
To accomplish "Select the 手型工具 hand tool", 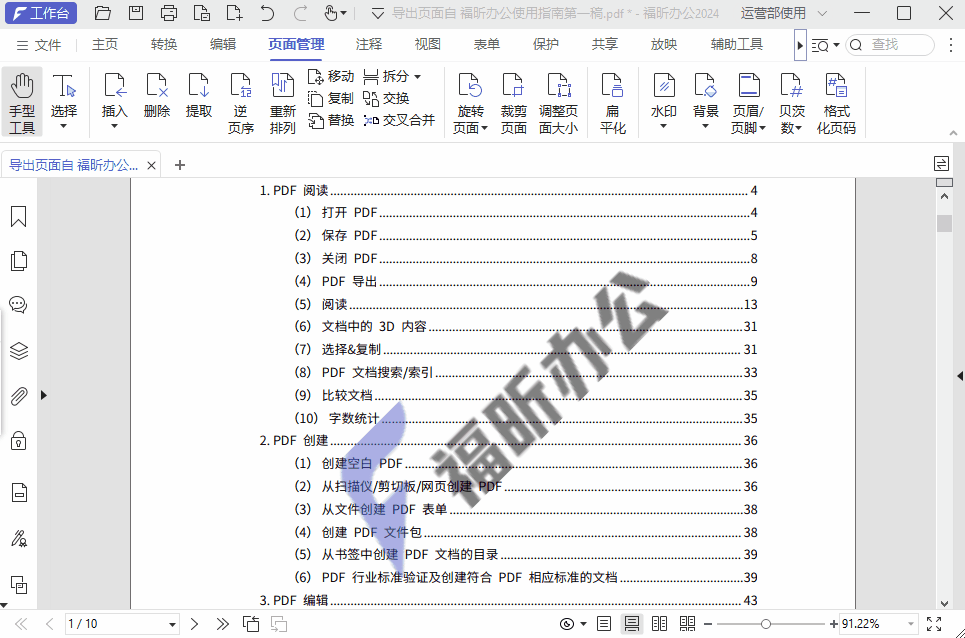I will (22, 100).
